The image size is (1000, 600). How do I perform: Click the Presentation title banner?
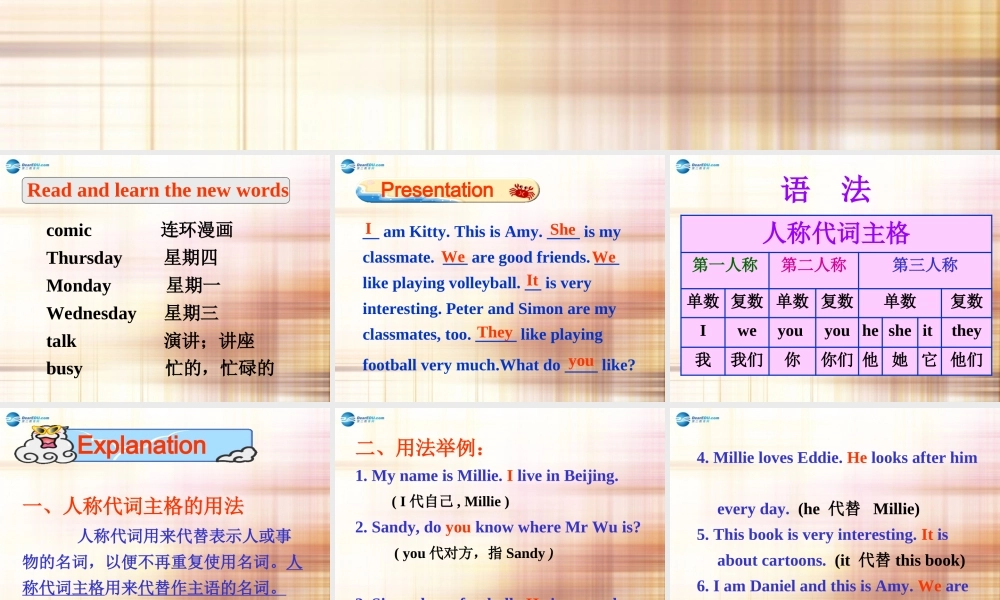[x=439, y=190]
